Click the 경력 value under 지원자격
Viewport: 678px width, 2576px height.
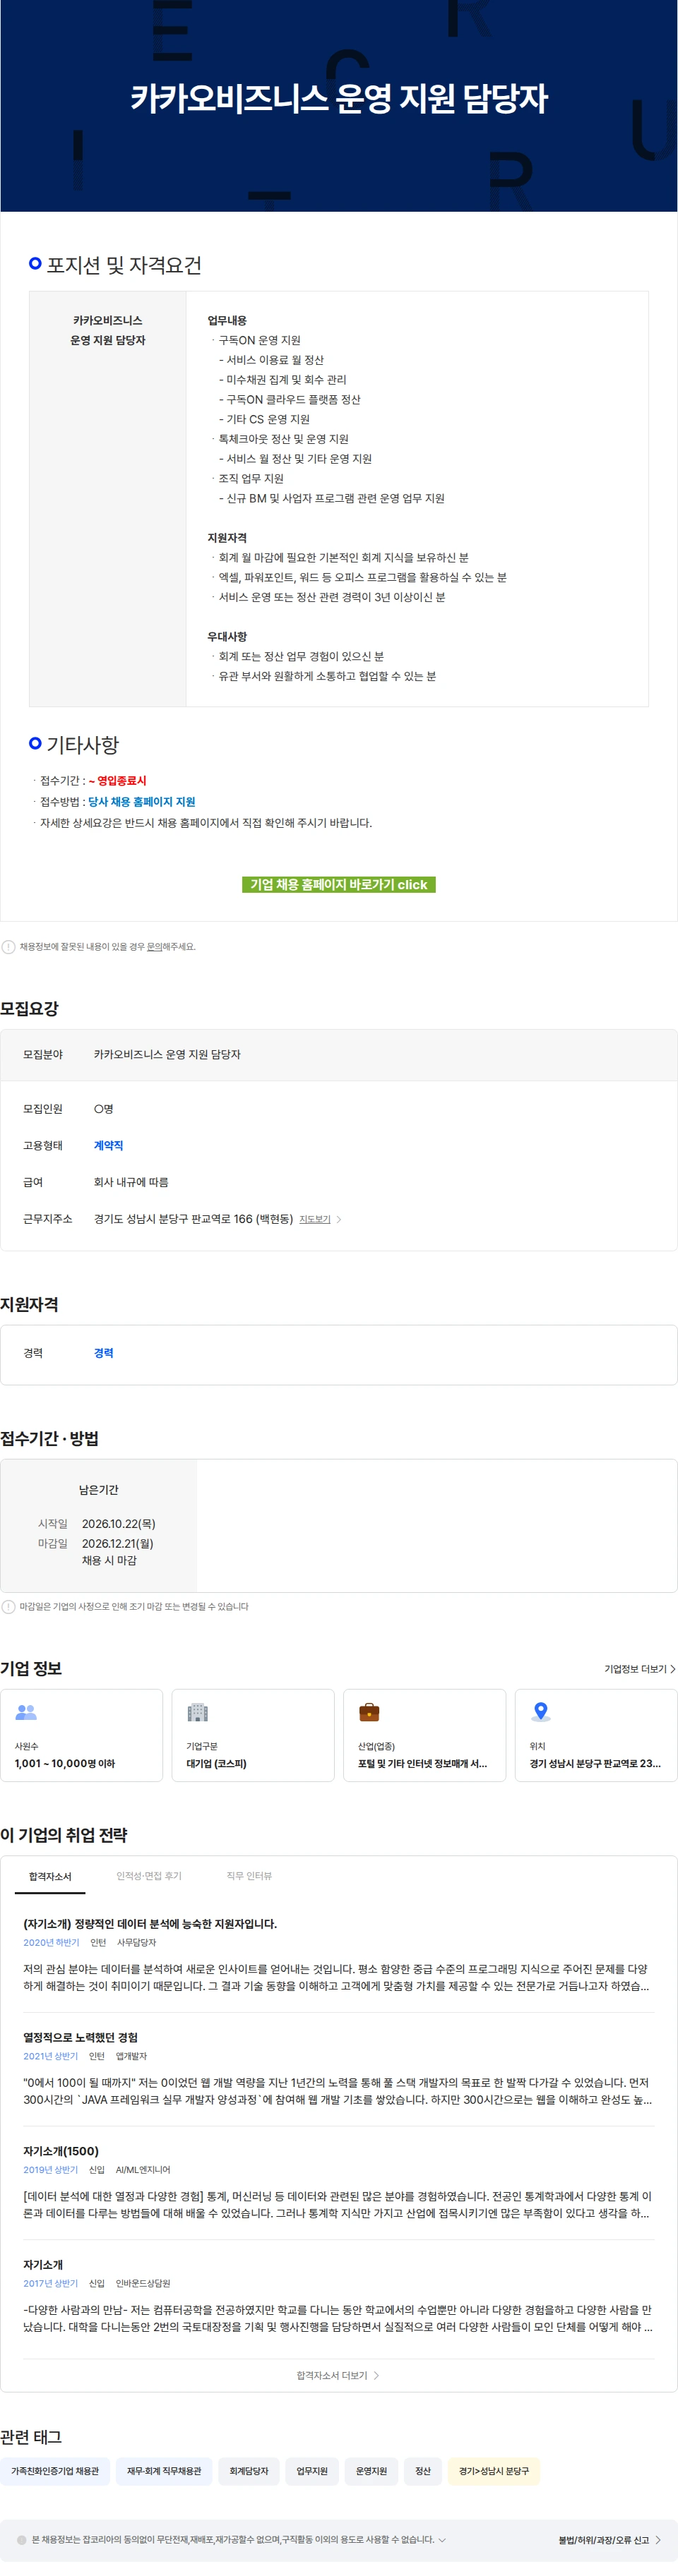(x=103, y=1353)
